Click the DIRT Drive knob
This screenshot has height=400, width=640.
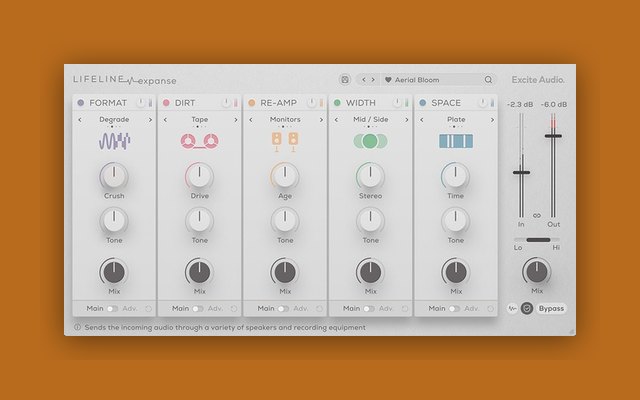coord(200,176)
